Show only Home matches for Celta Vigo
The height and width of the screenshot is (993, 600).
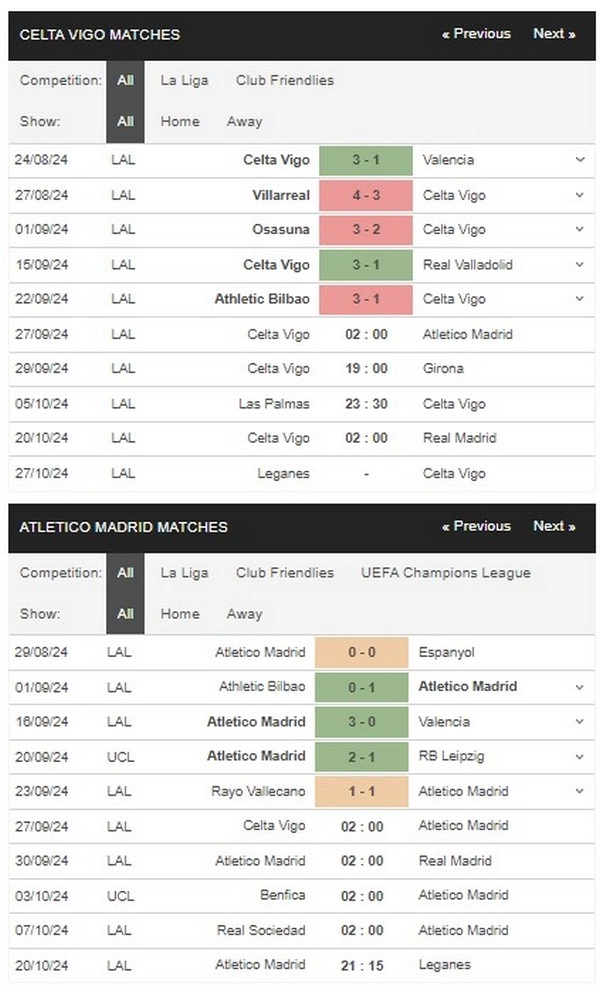click(180, 122)
